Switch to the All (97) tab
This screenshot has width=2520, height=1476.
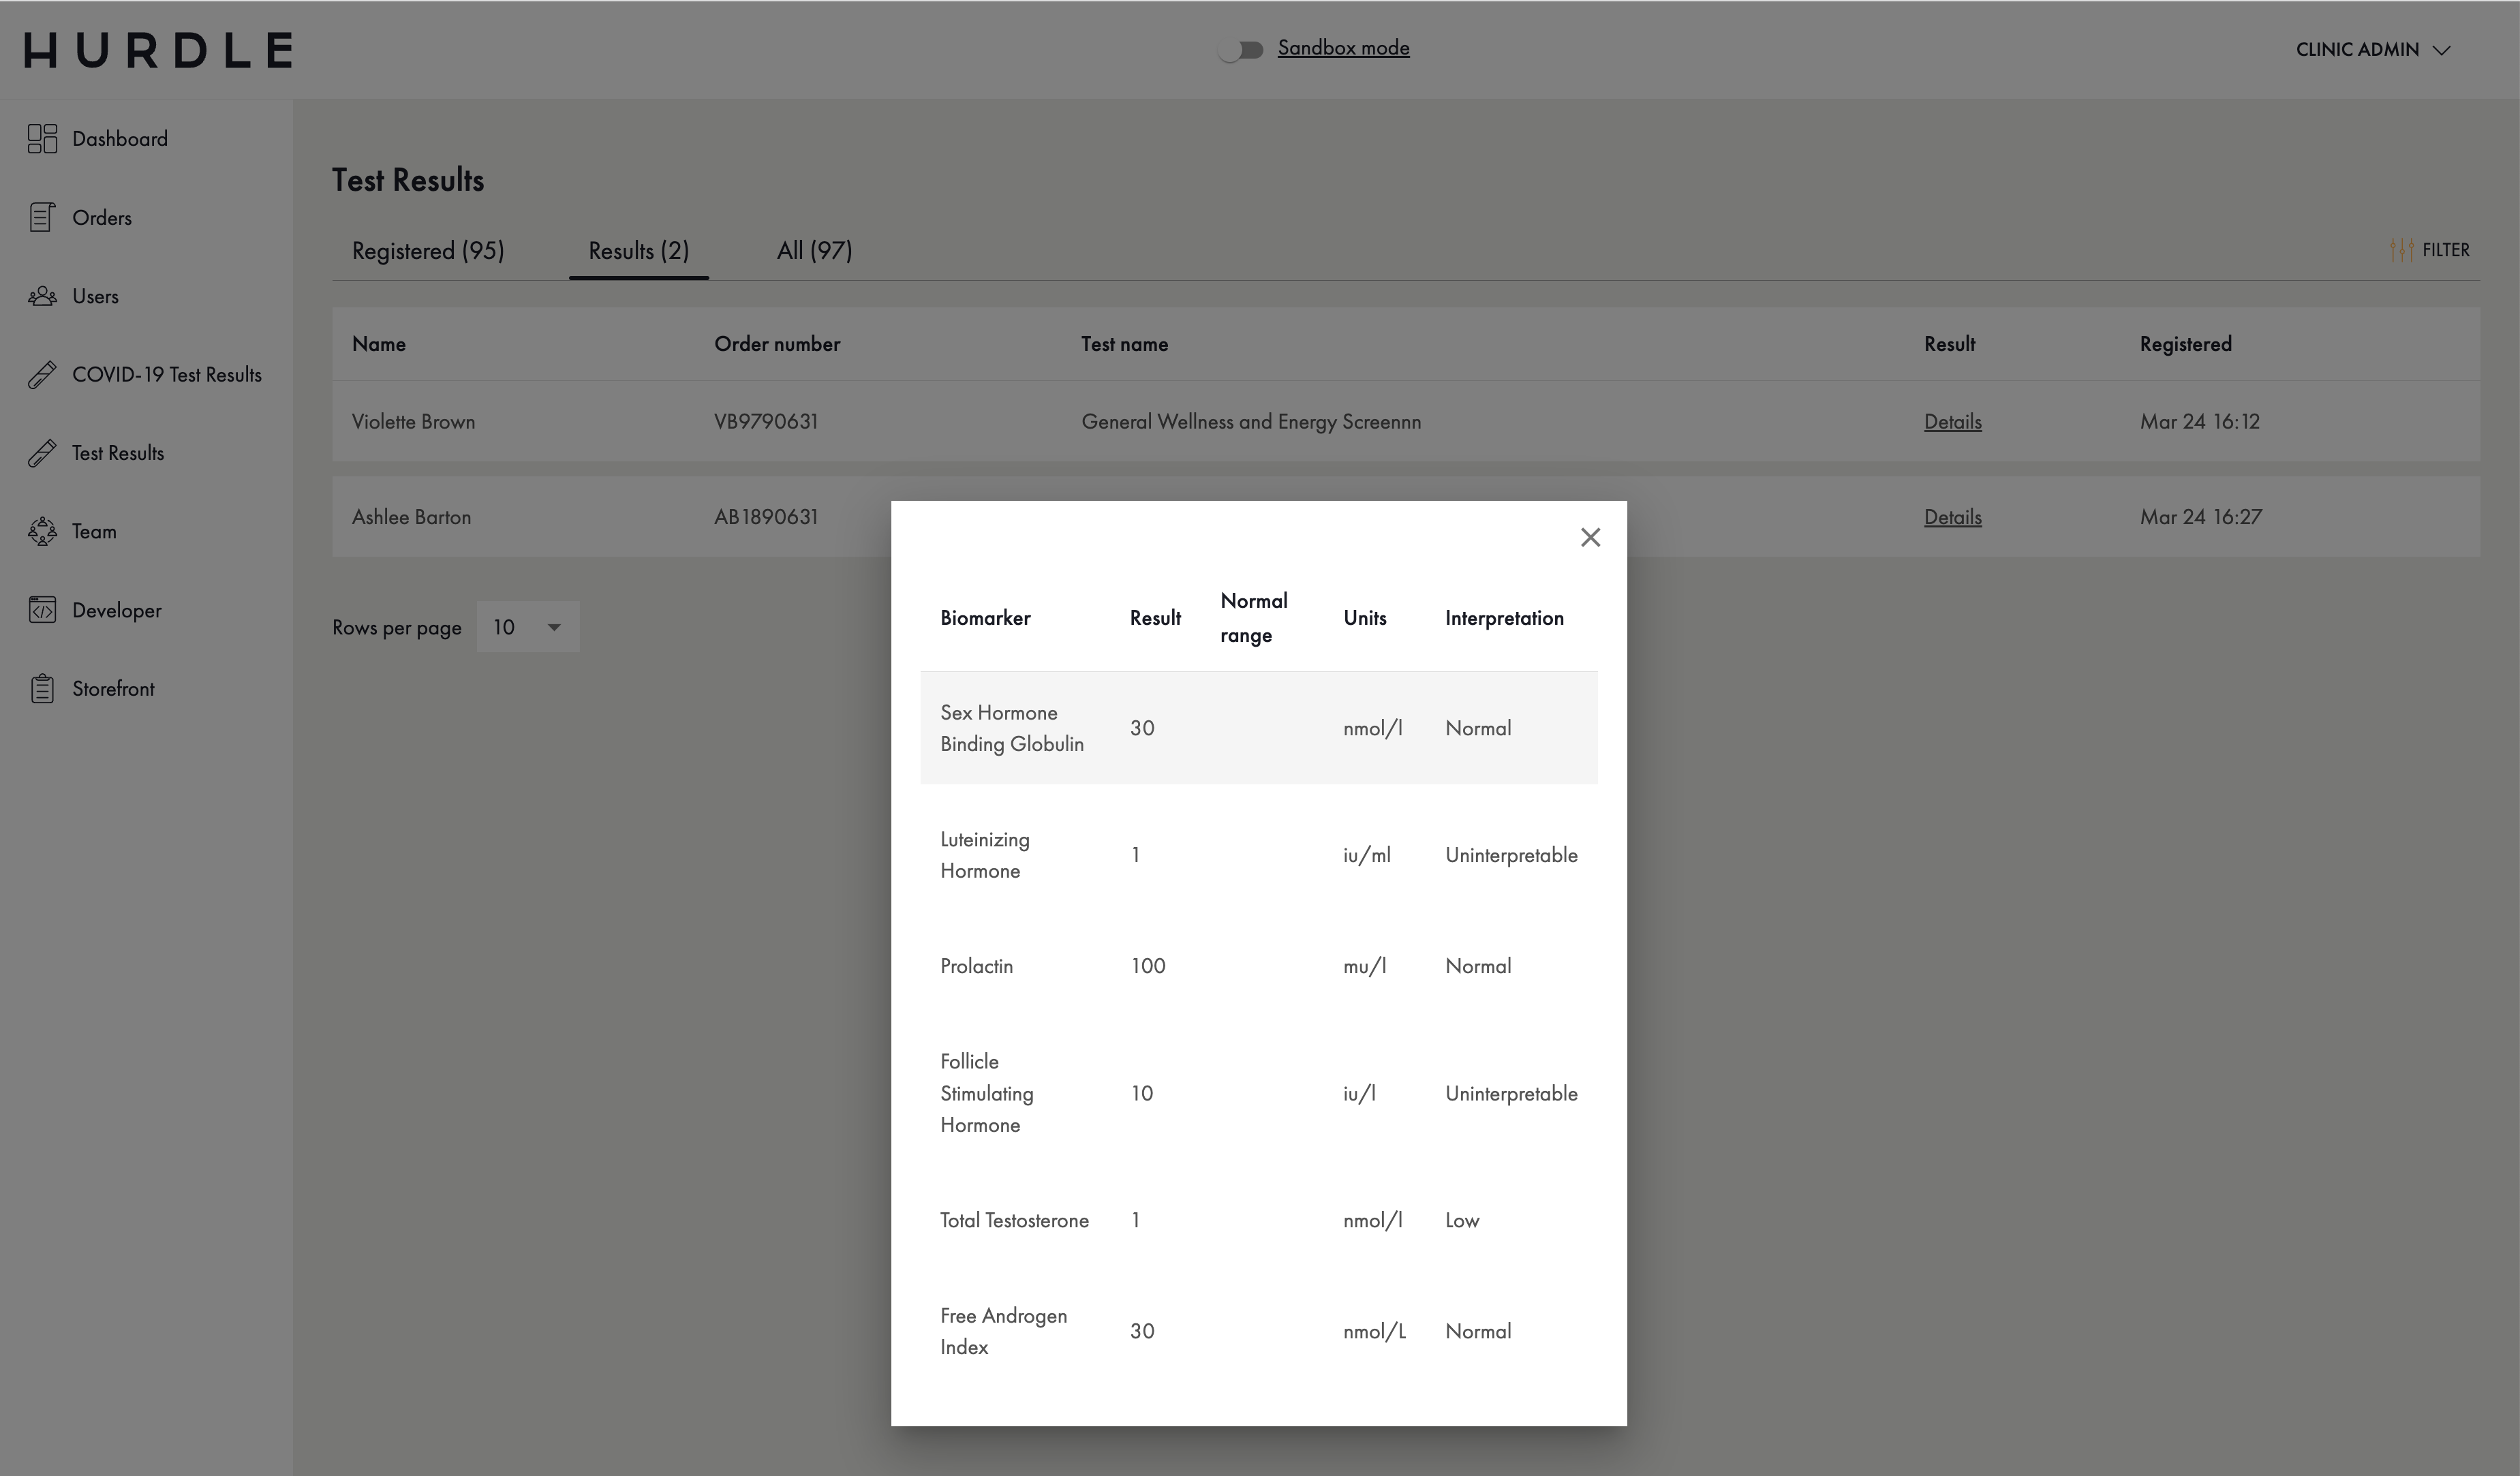tap(814, 251)
